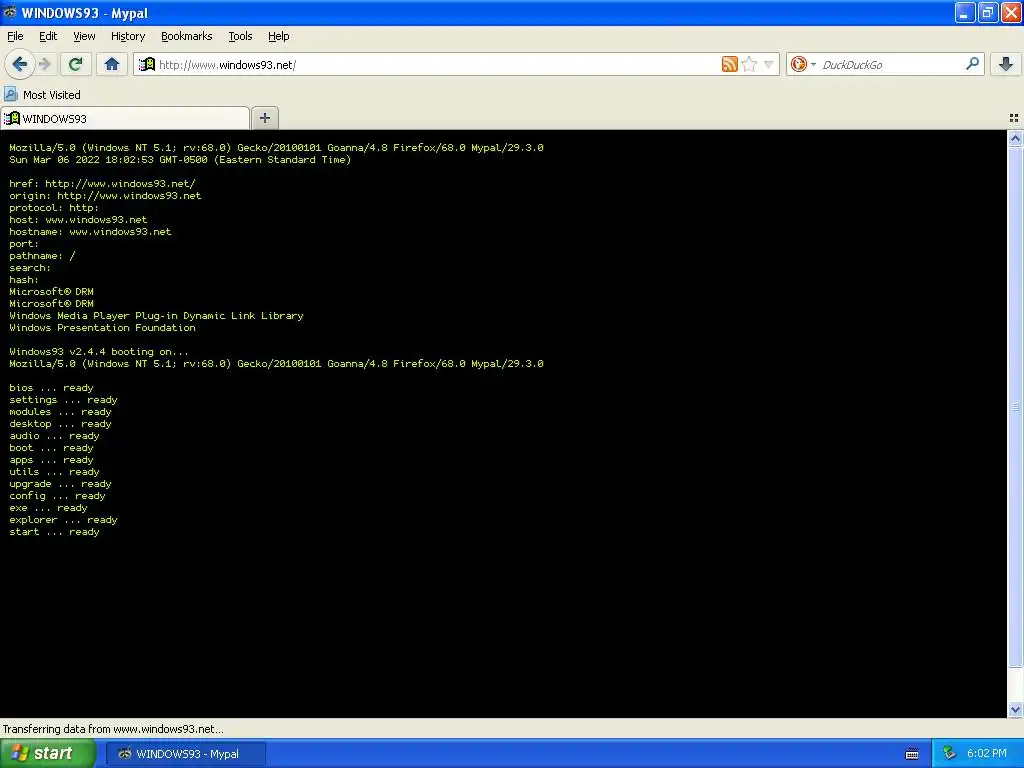Click the Forward arrow button
This screenshot has height=768, width=1024.
[44, 64]
